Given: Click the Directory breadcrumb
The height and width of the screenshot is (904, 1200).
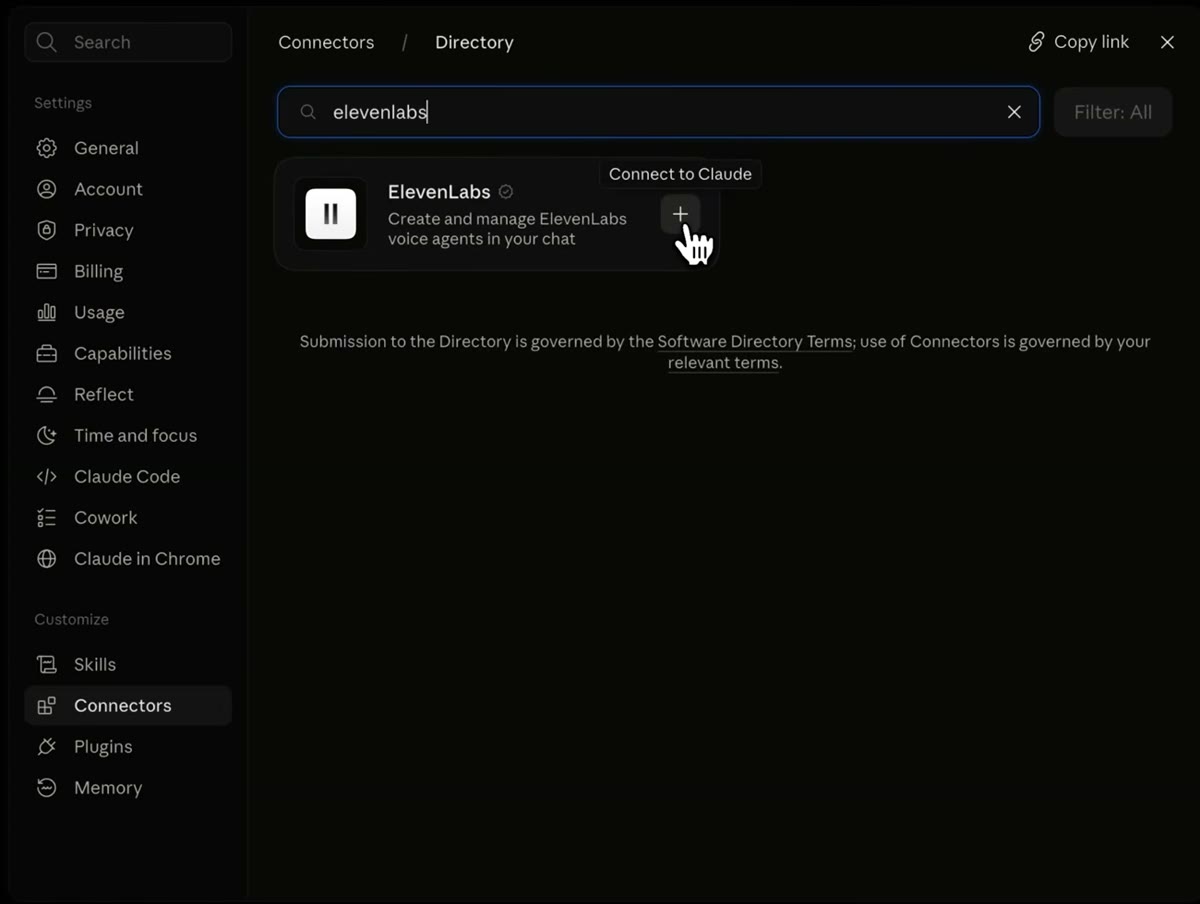Looking at the screenshot, I should (474, 42).
